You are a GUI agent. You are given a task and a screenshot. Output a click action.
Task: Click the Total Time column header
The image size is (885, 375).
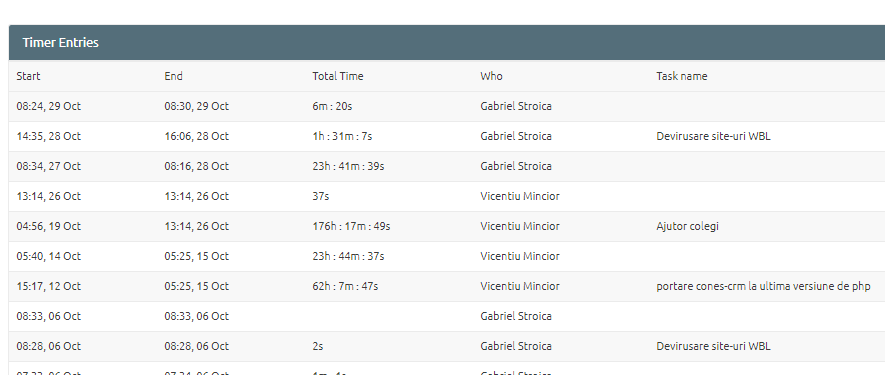(338, 76)
